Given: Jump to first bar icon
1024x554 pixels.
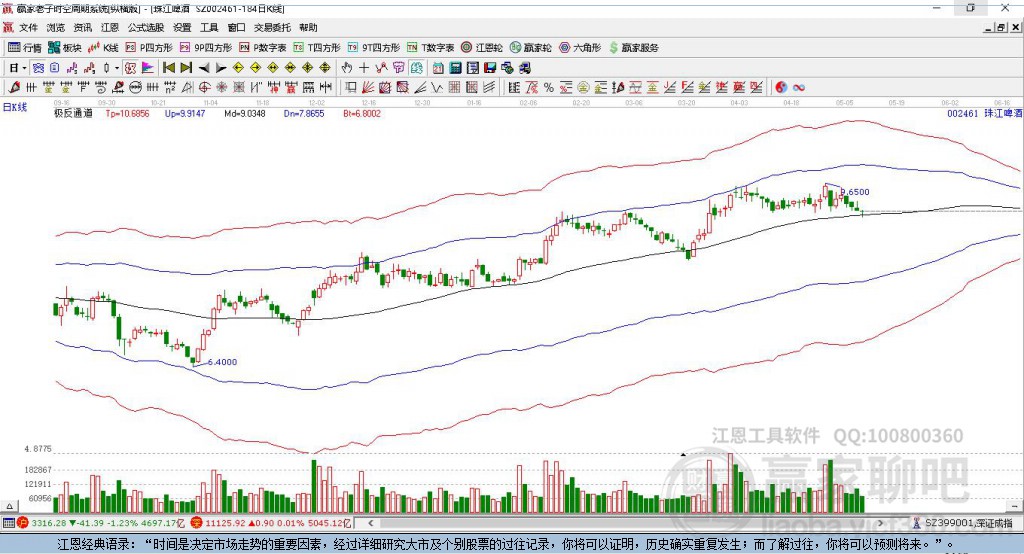Looking at the screenshot, I should pos(168,68).
